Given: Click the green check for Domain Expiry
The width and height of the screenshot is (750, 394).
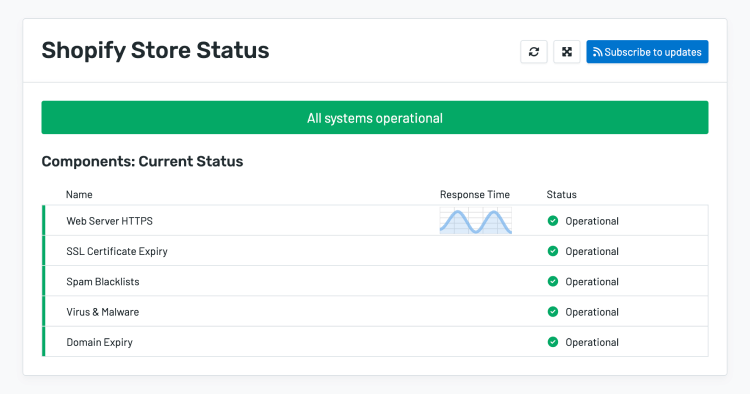Looking at the screenshot, I should pos(553,342).
